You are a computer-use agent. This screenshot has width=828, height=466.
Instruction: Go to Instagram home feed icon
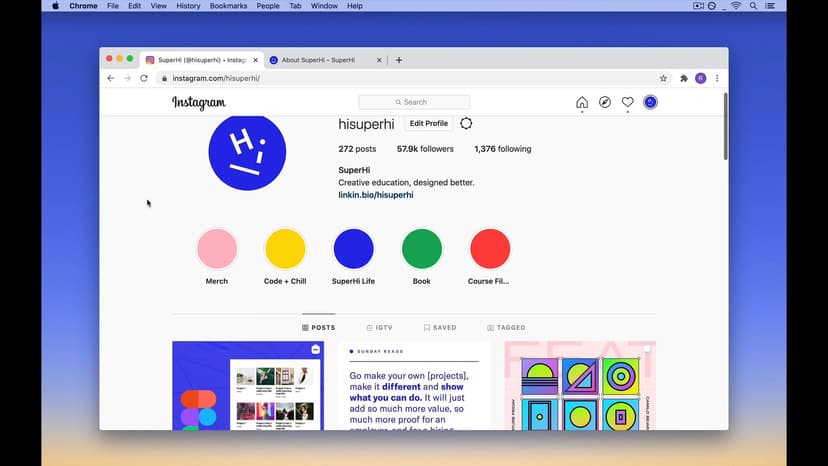coord(582,102)
